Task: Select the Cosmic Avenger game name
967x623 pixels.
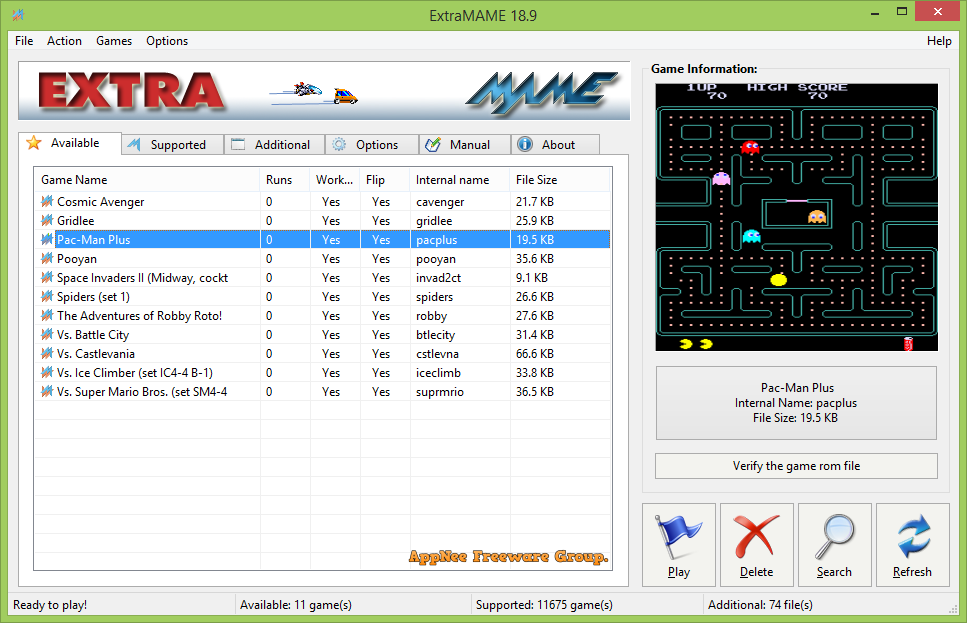Action: tap(101, 202)
